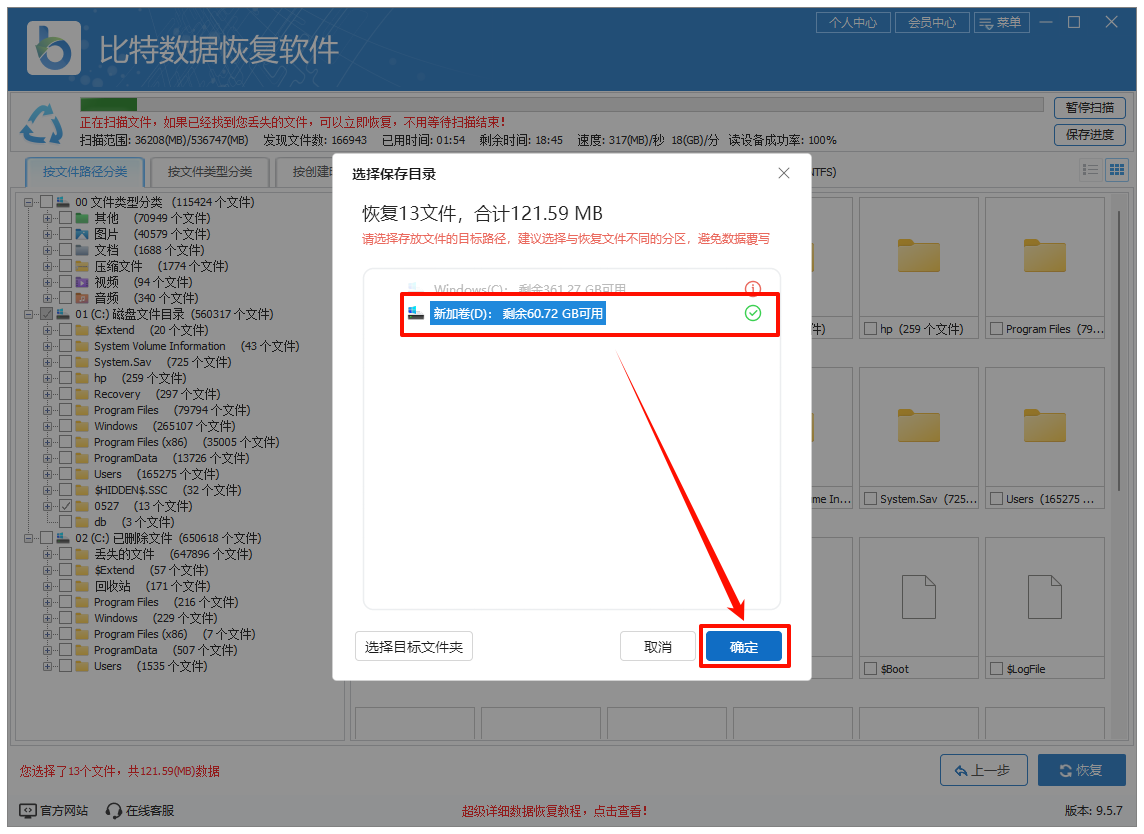1144x834 pixels.
Task: Click the scan progress bar
Action: (x=561, y=104)
